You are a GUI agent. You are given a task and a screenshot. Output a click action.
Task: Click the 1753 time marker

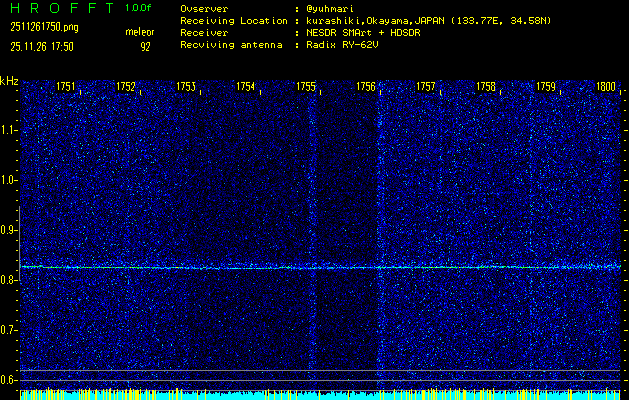coord(186,86)
